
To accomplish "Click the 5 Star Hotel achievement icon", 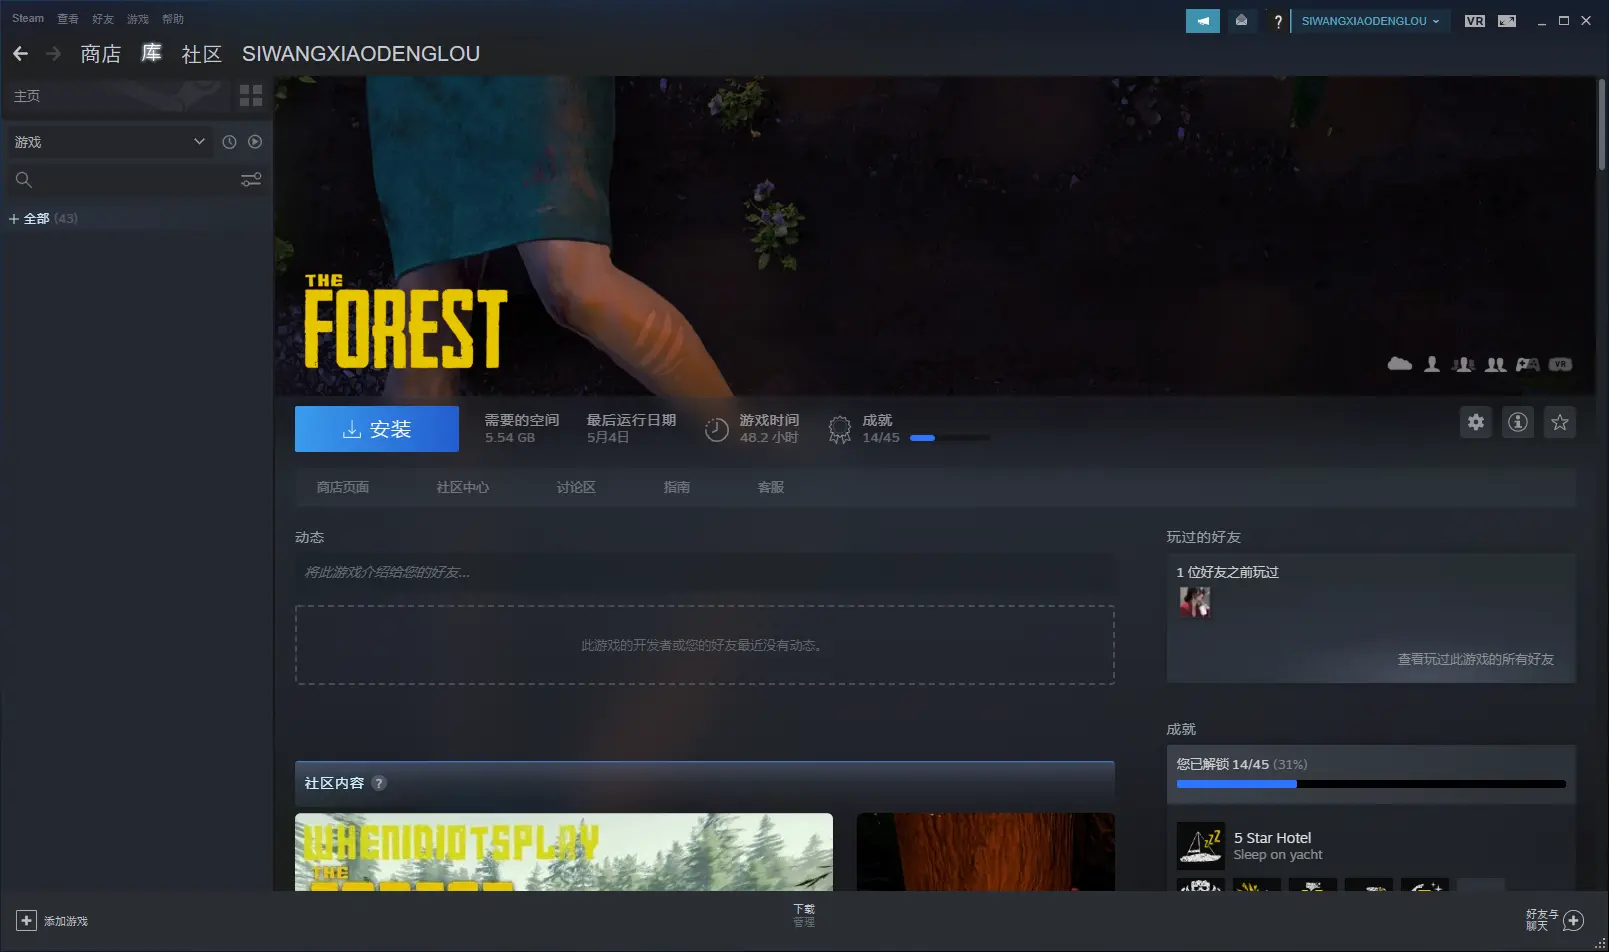I will coord(1201,846).
